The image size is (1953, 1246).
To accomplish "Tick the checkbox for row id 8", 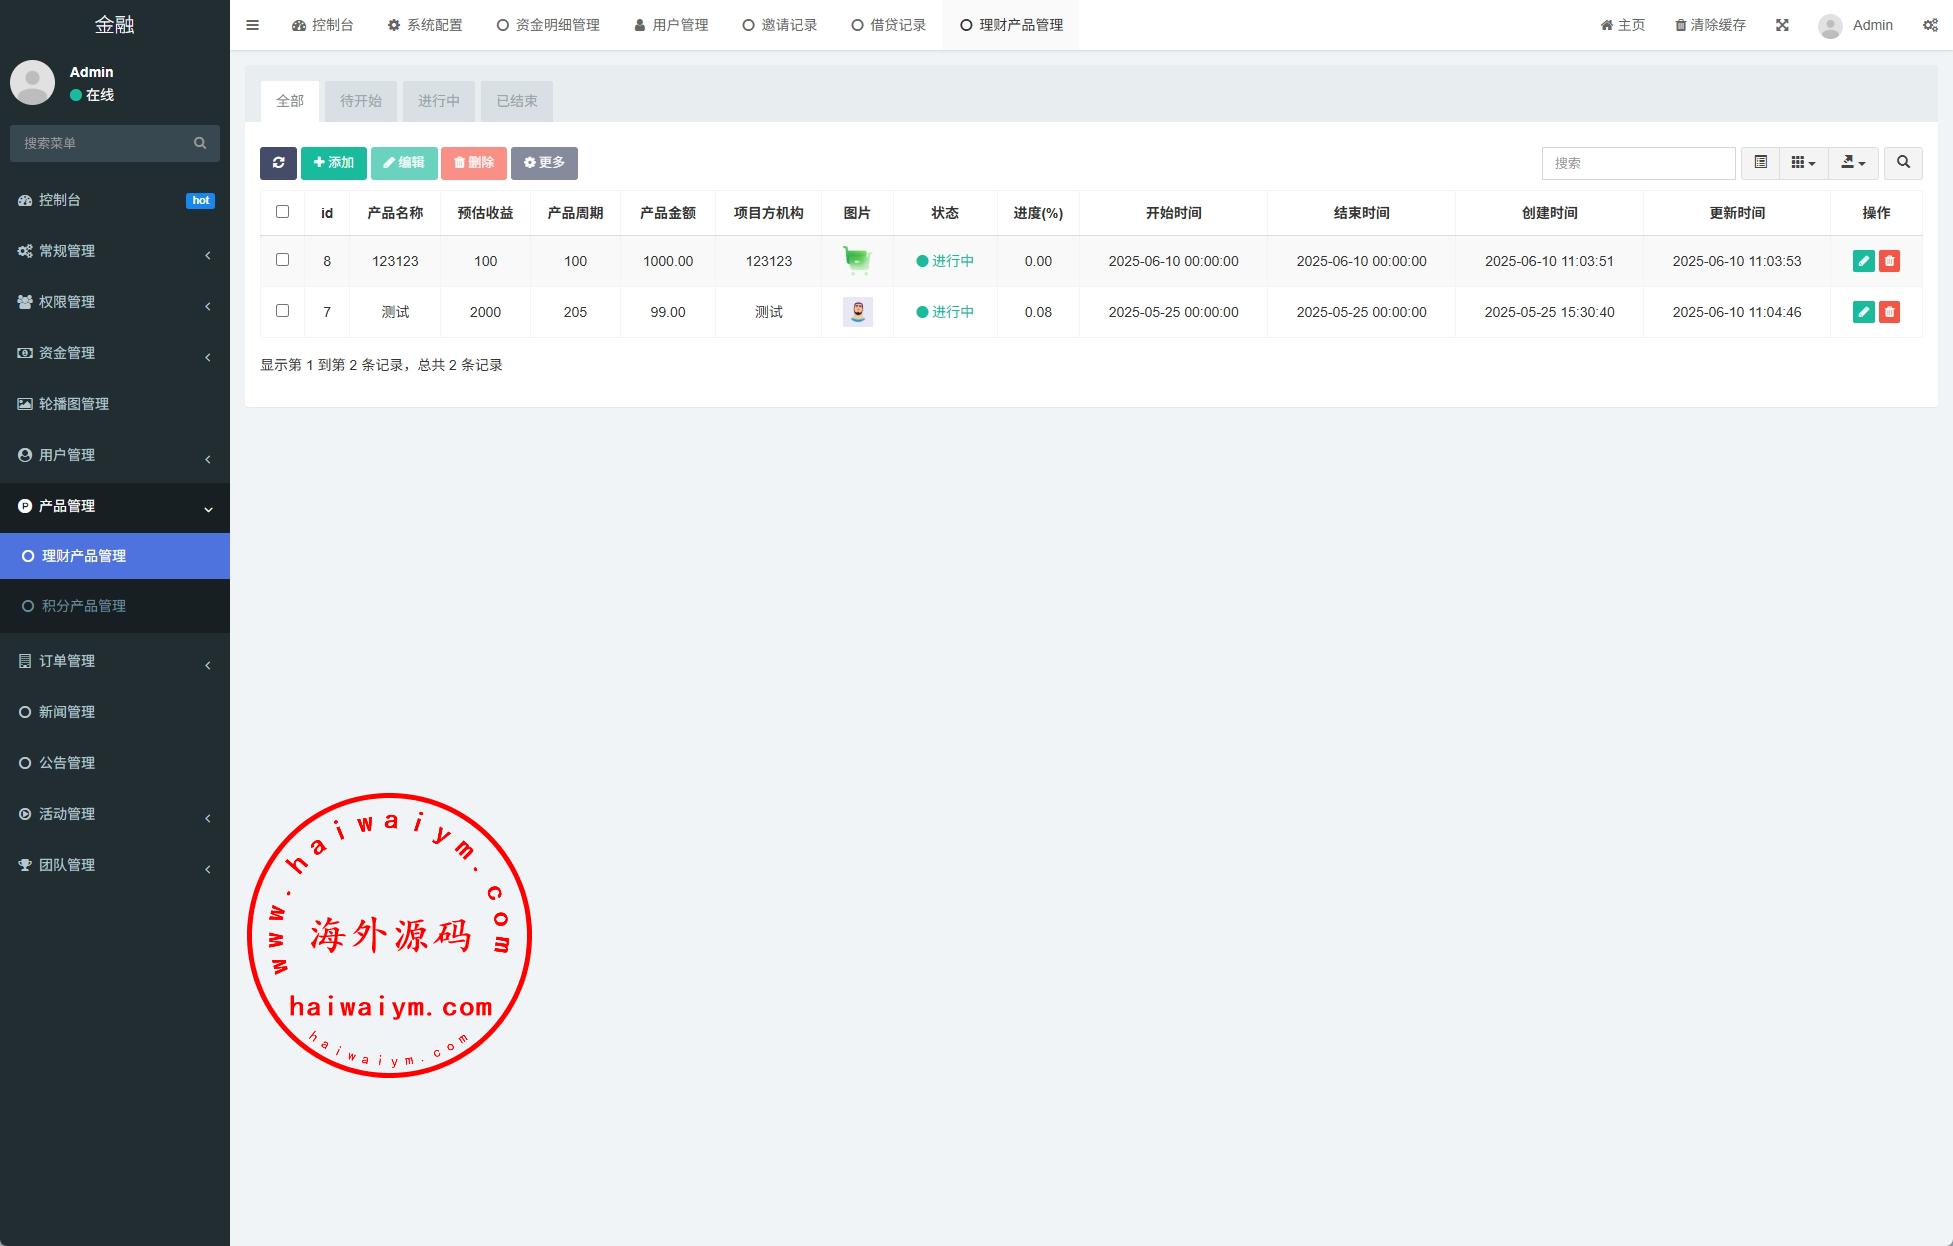I will coord(282,260).
